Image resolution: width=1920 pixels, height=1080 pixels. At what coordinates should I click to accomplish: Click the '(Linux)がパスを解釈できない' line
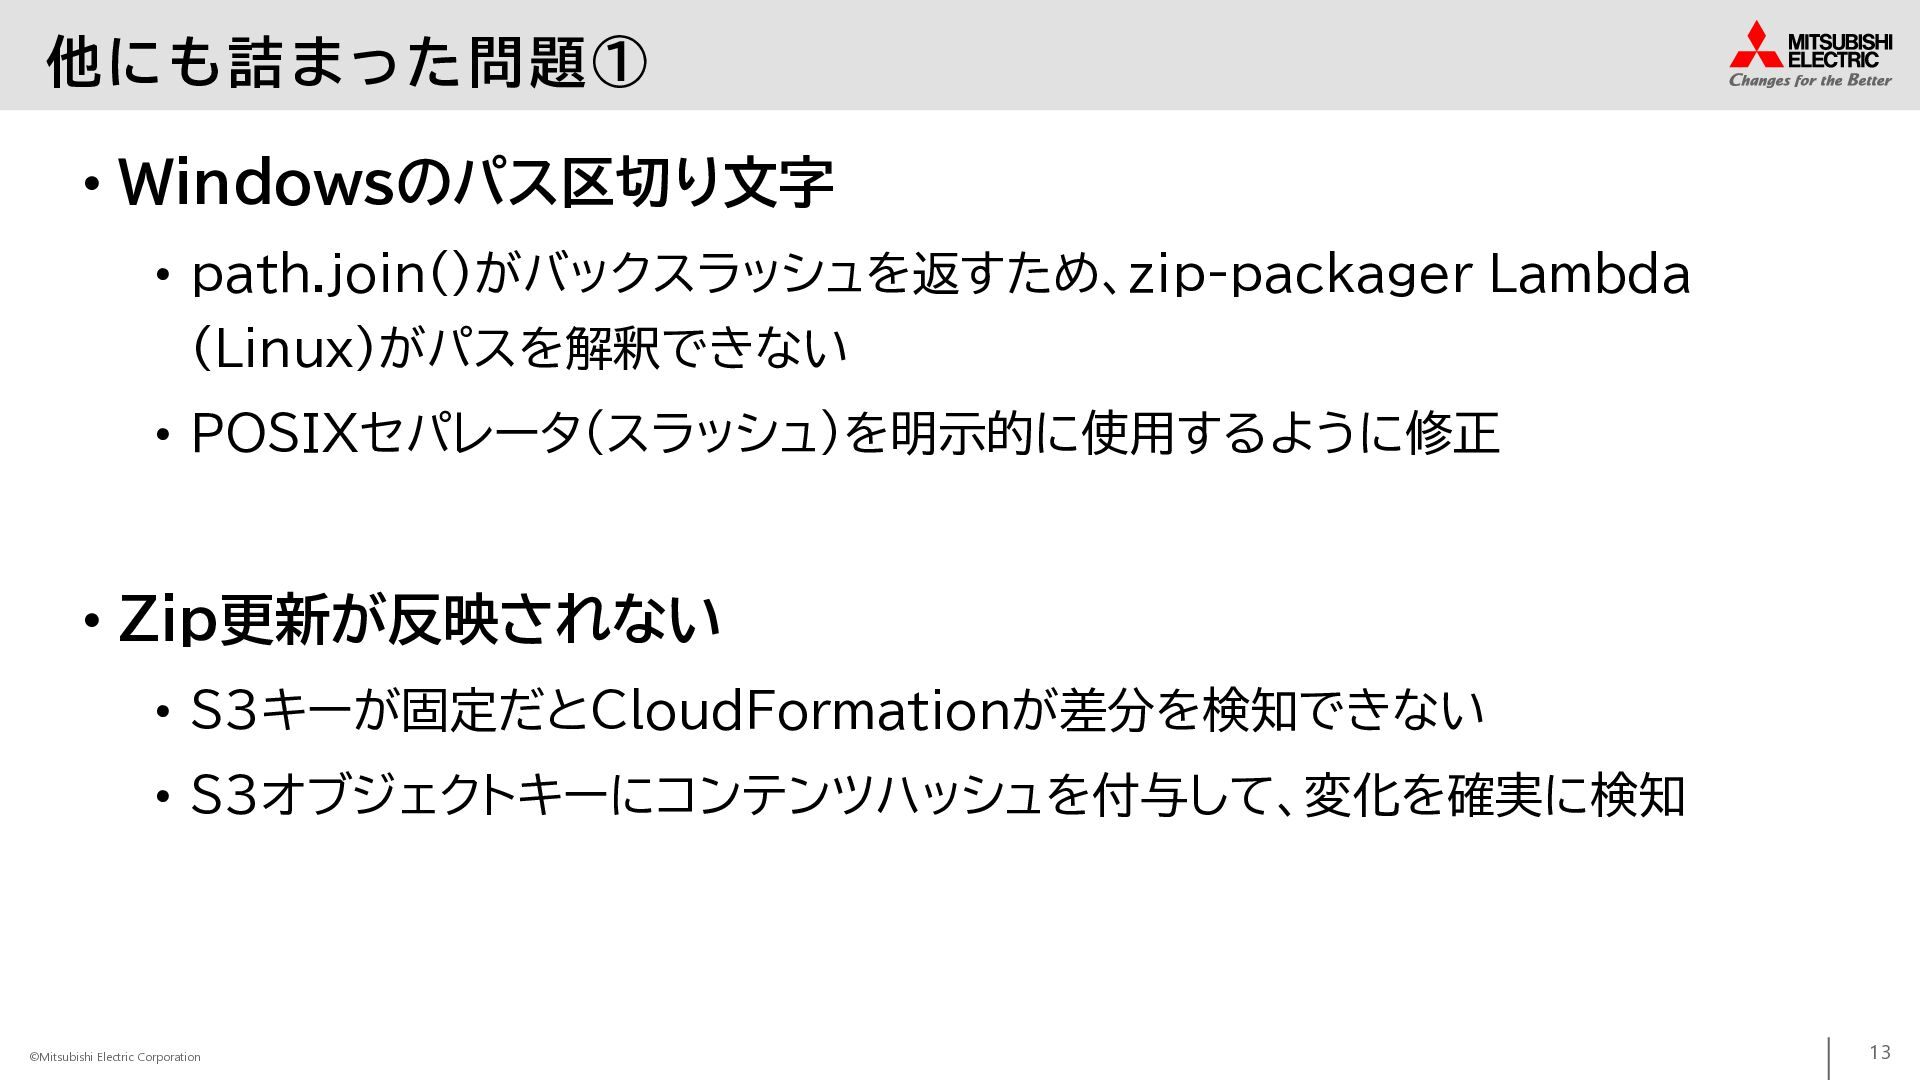518,349
